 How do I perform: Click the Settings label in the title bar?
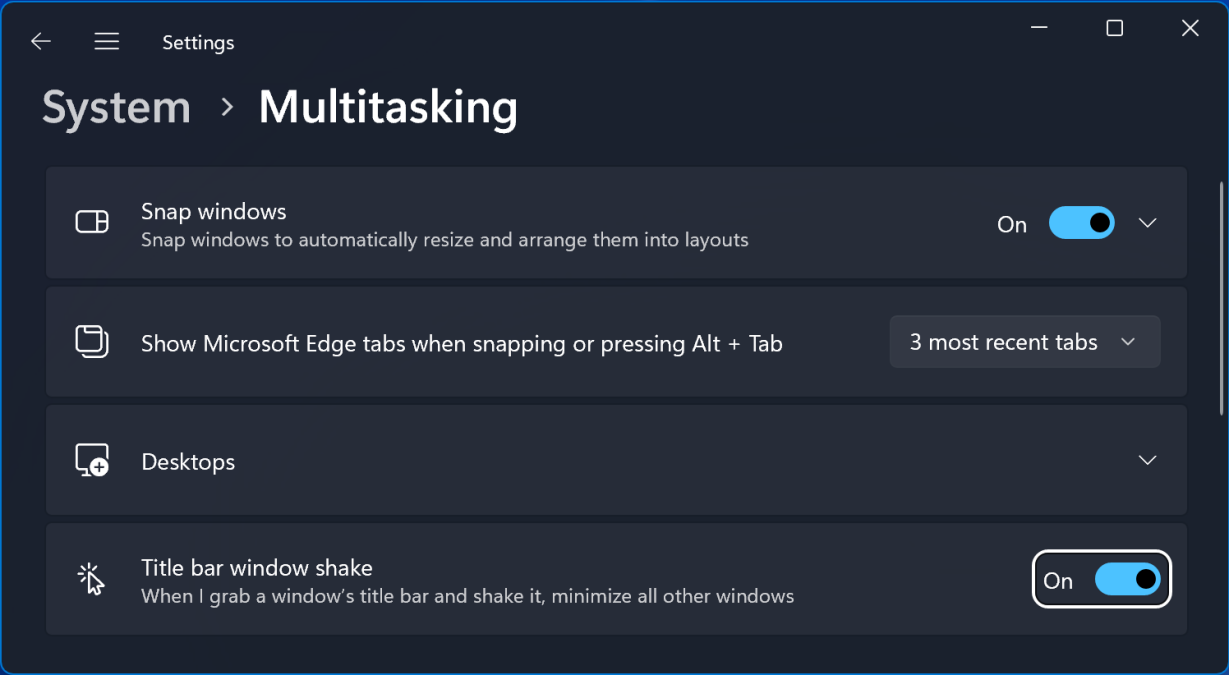click(197, 42)
